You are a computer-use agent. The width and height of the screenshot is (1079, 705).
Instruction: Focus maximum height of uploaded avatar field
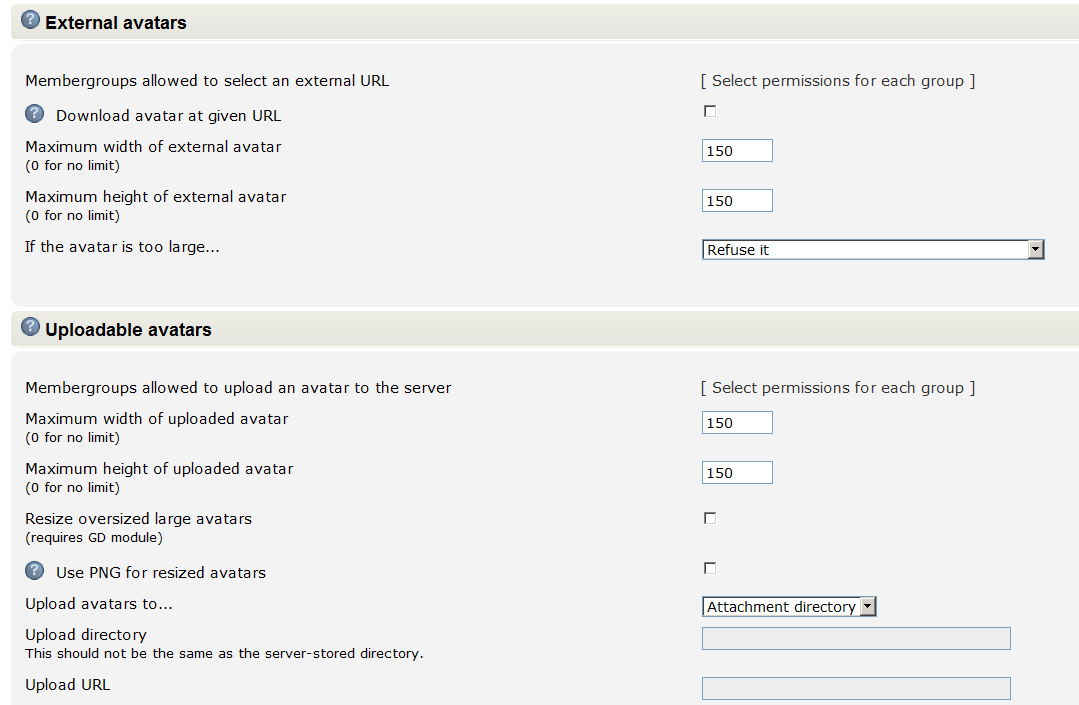coord(737,473)
